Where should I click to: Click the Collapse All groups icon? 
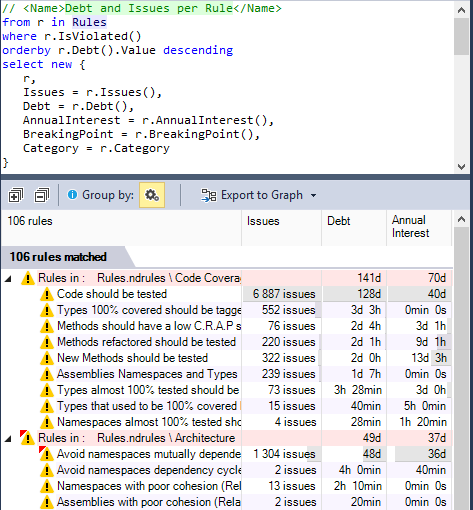(42, 195)
